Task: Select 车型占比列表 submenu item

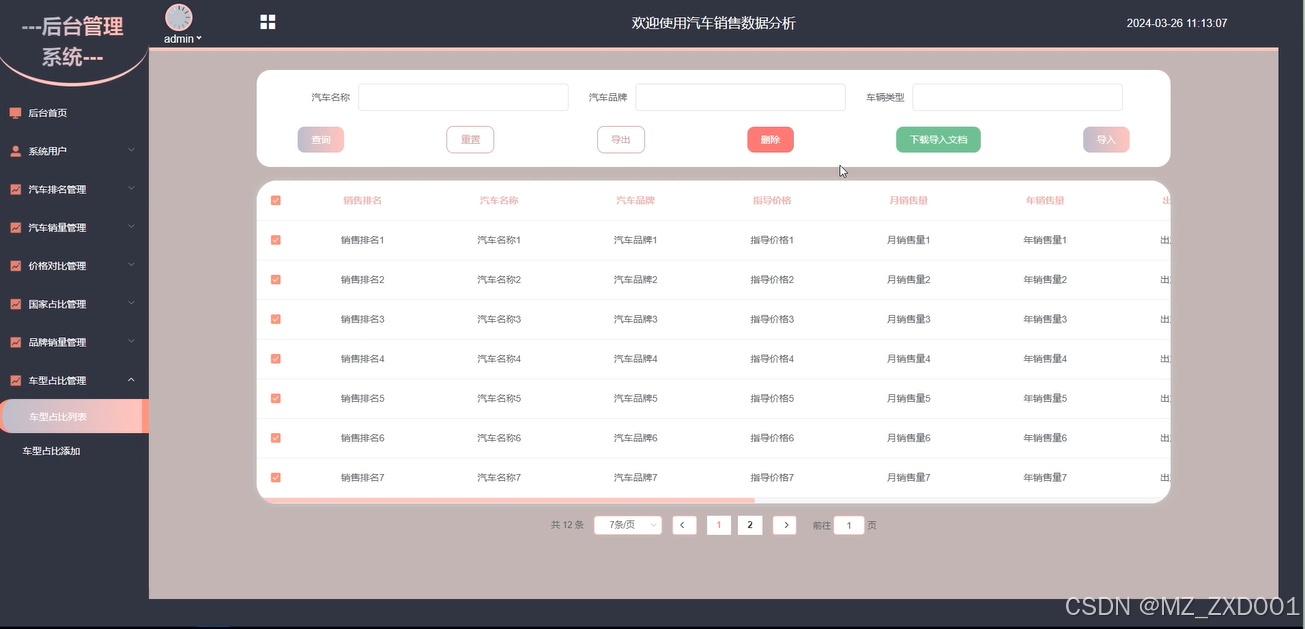Action: pyautogui.click(x=74, y=416)
